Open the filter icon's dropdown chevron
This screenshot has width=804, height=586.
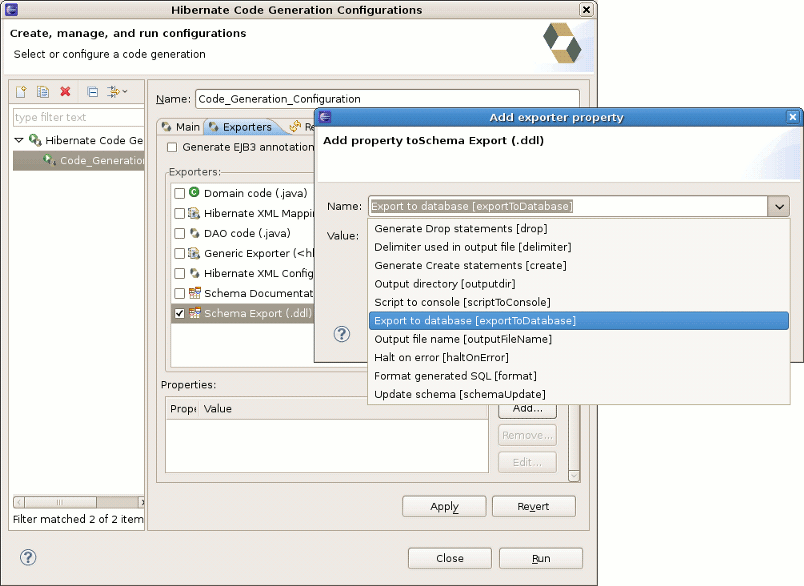125,91
